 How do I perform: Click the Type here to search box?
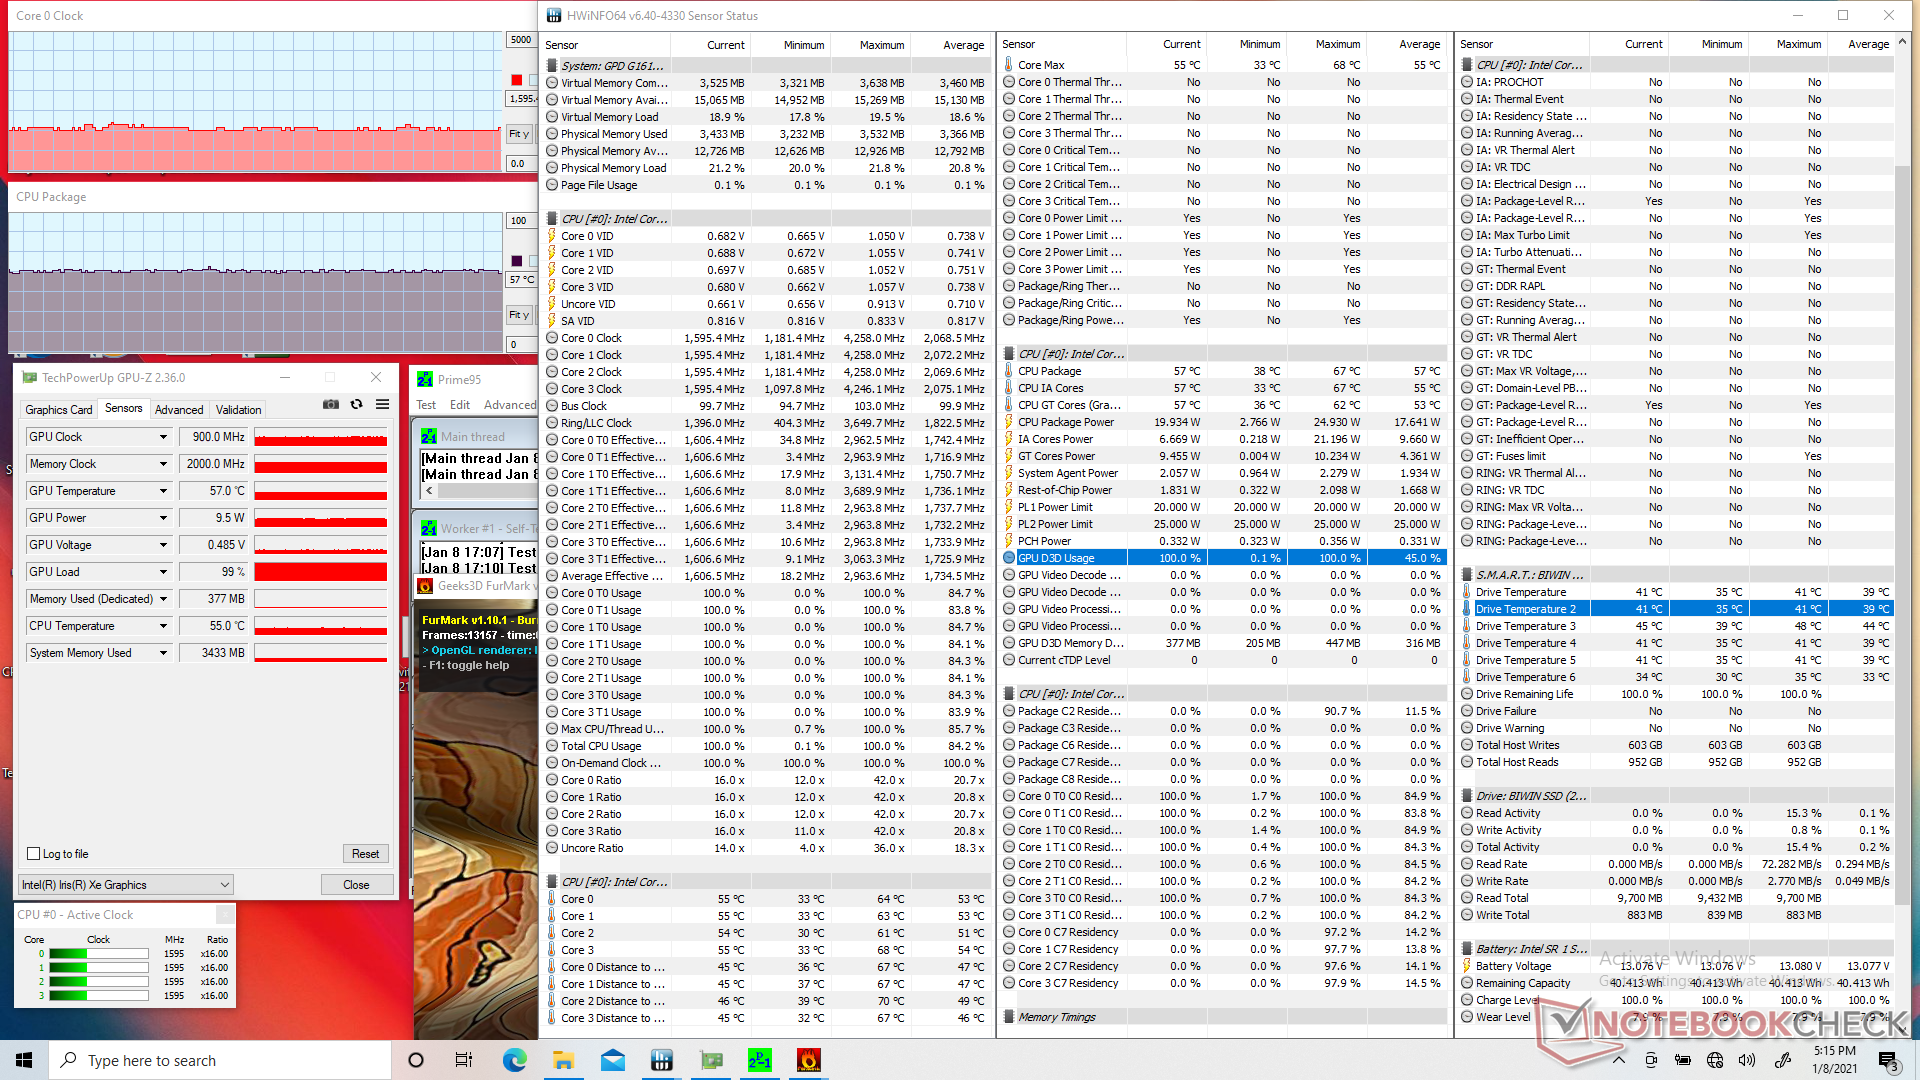point(220,1060)
